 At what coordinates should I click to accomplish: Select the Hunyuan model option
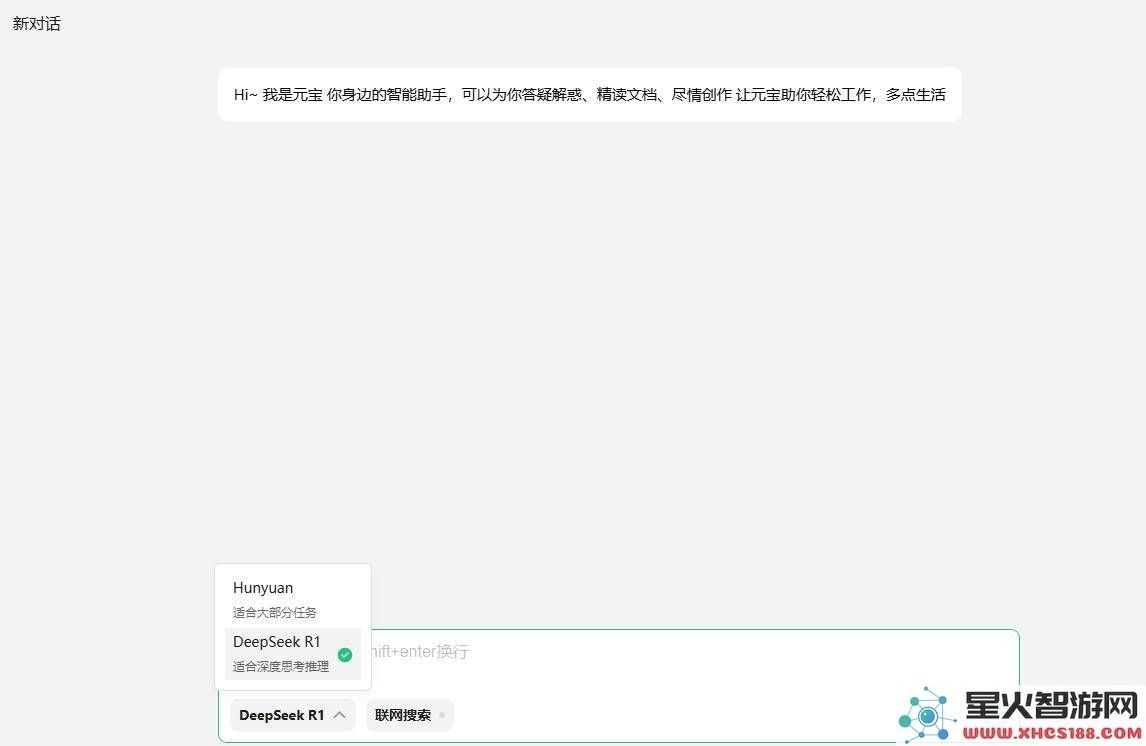(292, 599)
